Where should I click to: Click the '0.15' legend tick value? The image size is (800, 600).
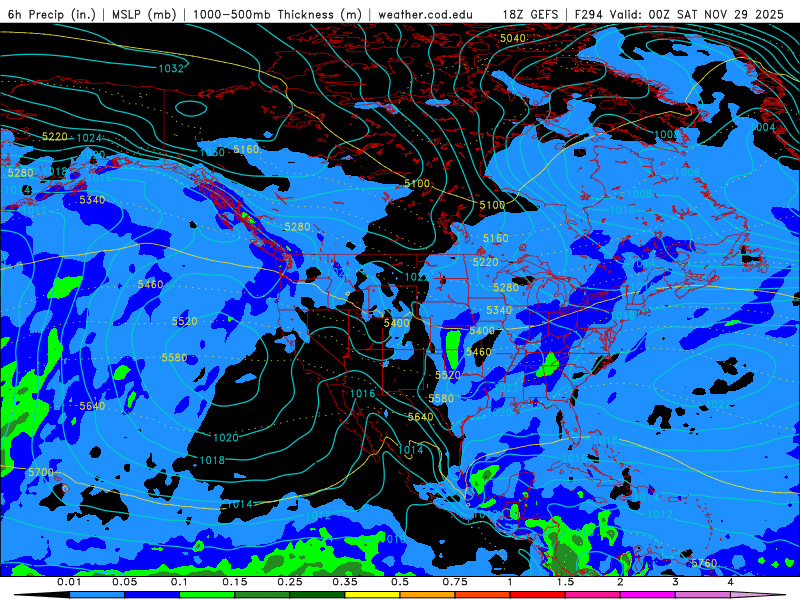click(235, 582)
